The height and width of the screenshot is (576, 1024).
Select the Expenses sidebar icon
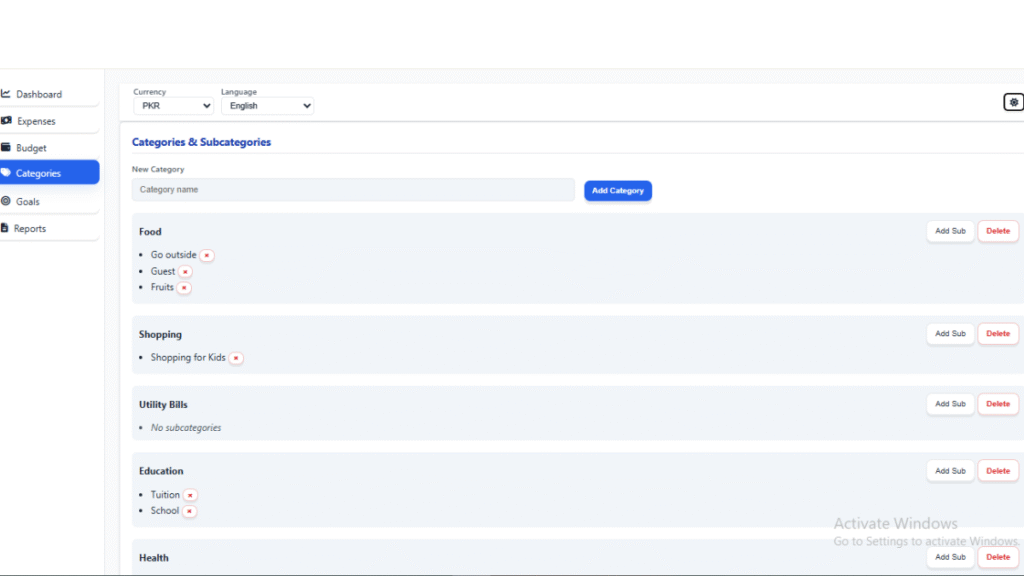(x=13, y=121)
